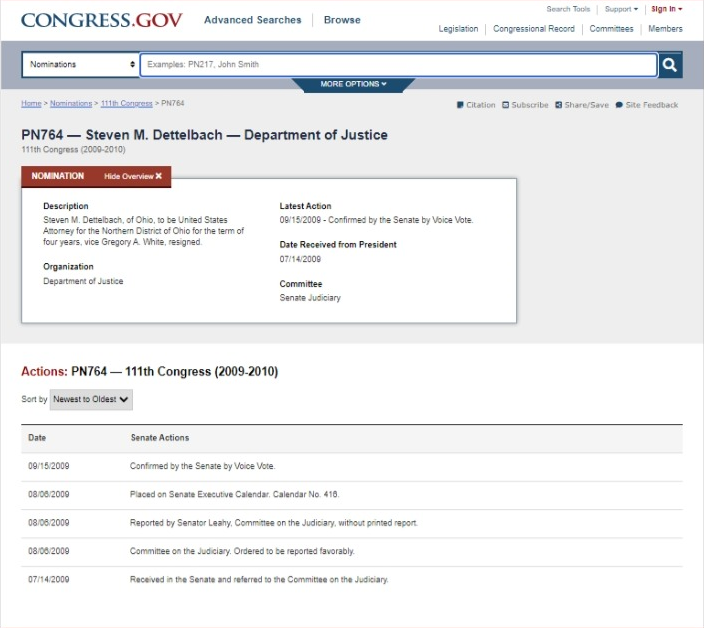Click the PN764 page title heading
Screen dimensions: 704x628
click(204, 135)
